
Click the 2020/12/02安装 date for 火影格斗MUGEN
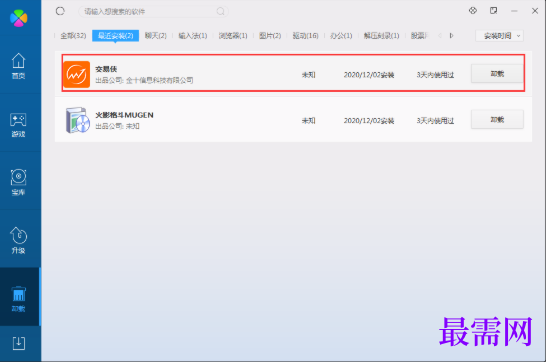pyautogui.click(x=369, y=121)
